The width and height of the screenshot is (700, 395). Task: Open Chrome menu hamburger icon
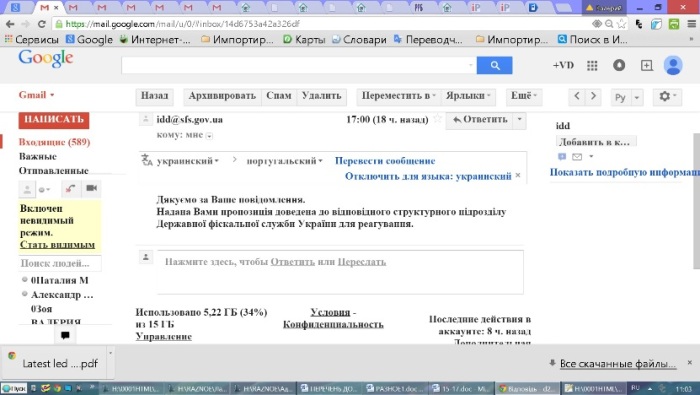tap(691, 24)
